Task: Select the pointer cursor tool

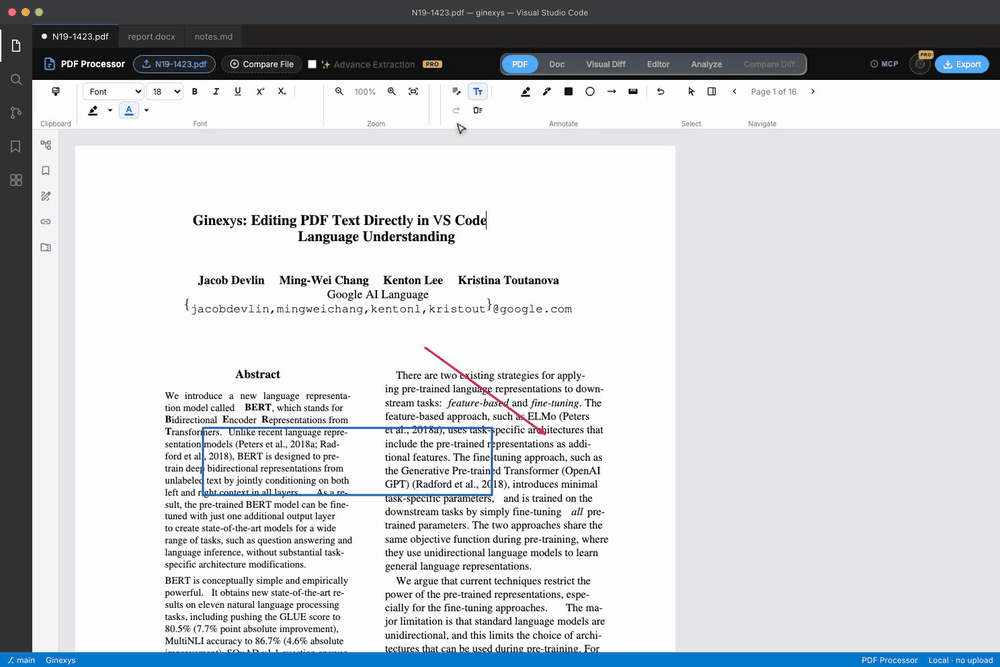Action: click(691, 91)
